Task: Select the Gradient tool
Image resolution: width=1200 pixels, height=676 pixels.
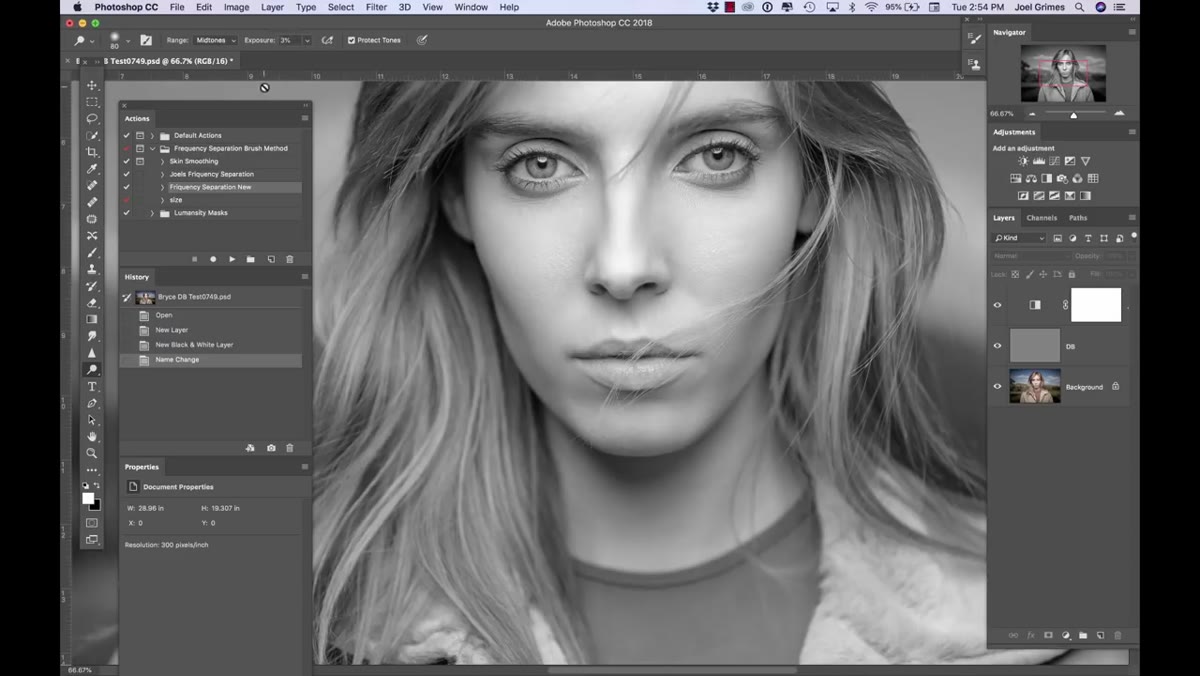Action: click(92, 319)
